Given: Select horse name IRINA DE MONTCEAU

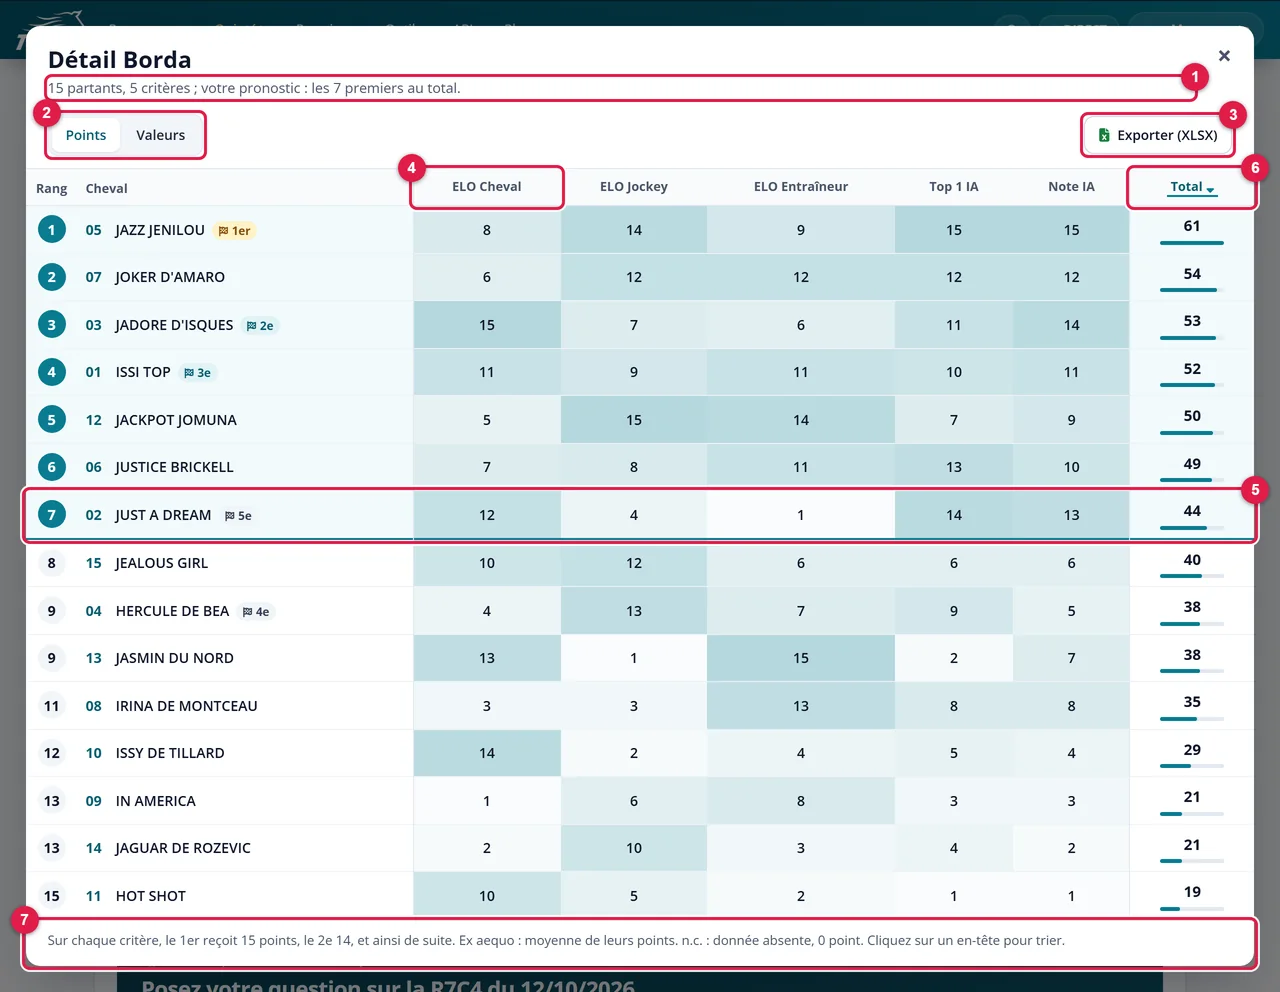Looking at the screenshot, I should [x=187, y=706].
